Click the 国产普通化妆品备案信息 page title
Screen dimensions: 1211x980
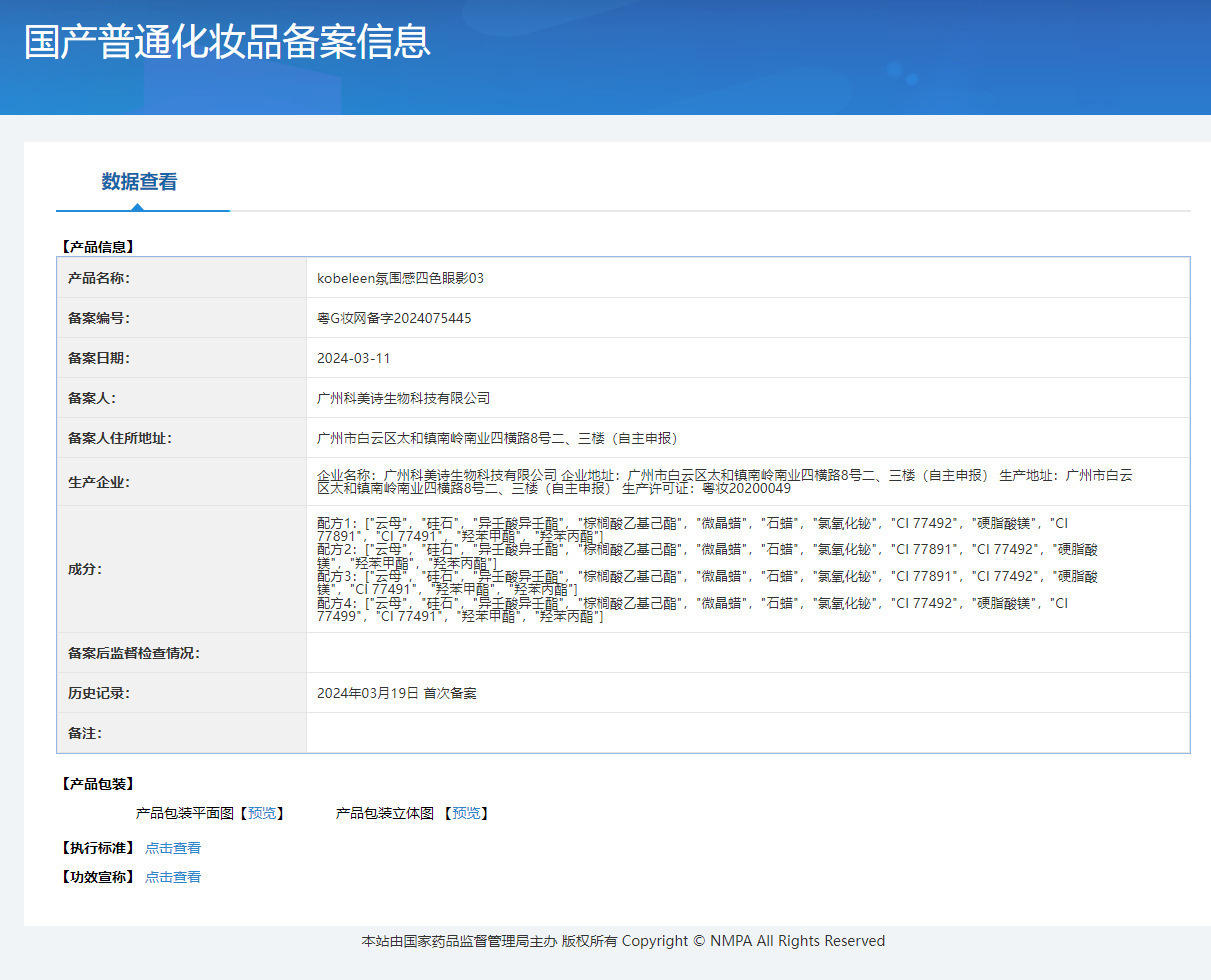tap(228, 41)
